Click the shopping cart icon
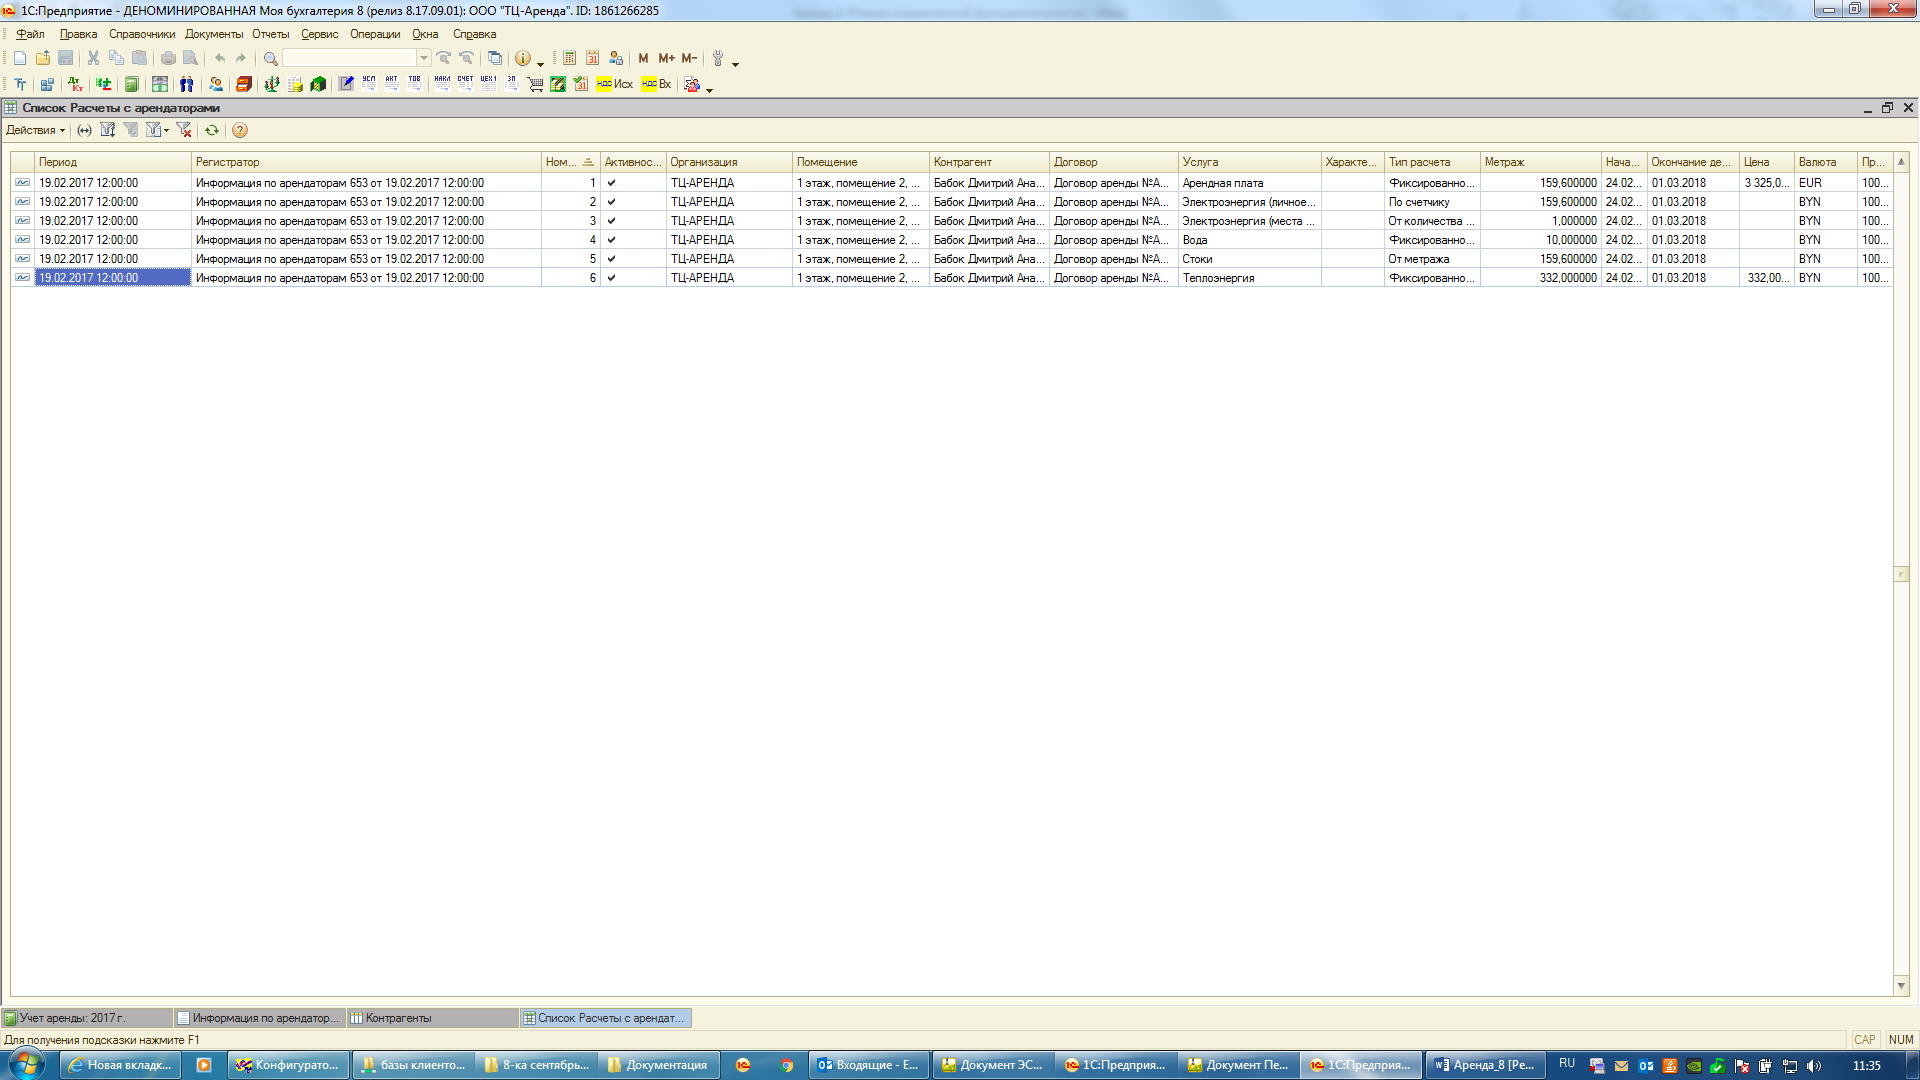The height and width of the screenshot is (1080, 1920). pyautogui.click(x=535, y=85)
